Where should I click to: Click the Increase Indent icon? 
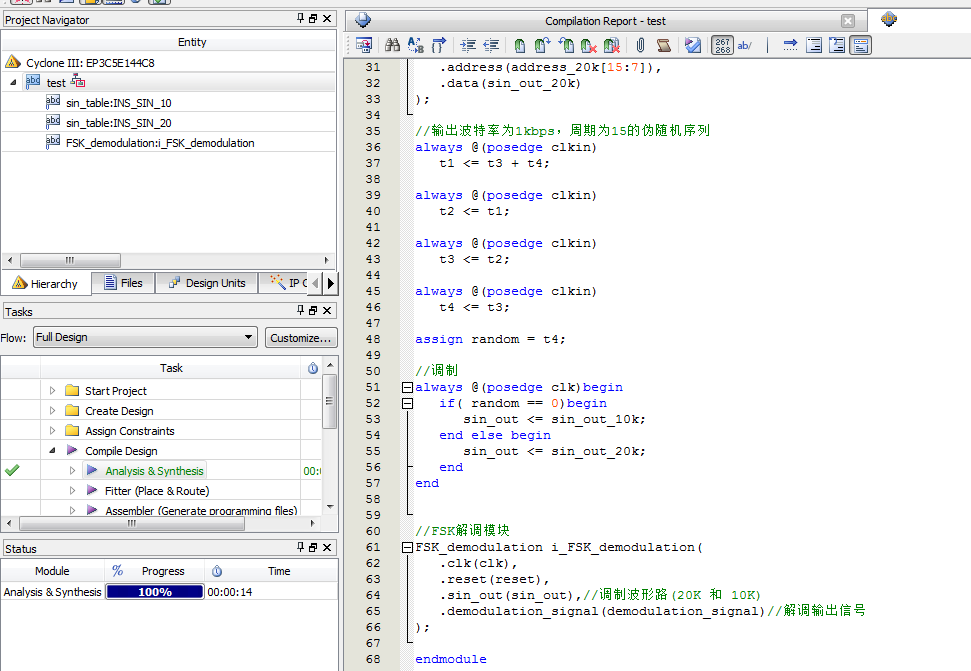(x=468, y=45)
